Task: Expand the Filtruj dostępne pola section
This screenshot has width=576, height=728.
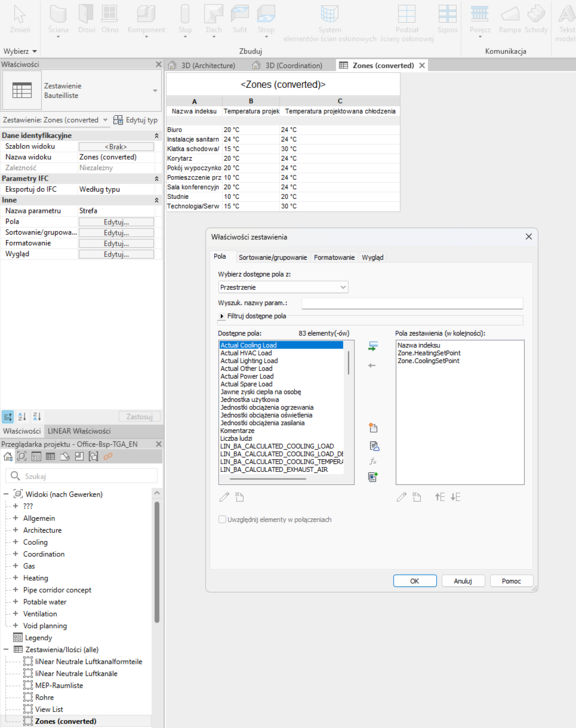Action: click(222, 316)
